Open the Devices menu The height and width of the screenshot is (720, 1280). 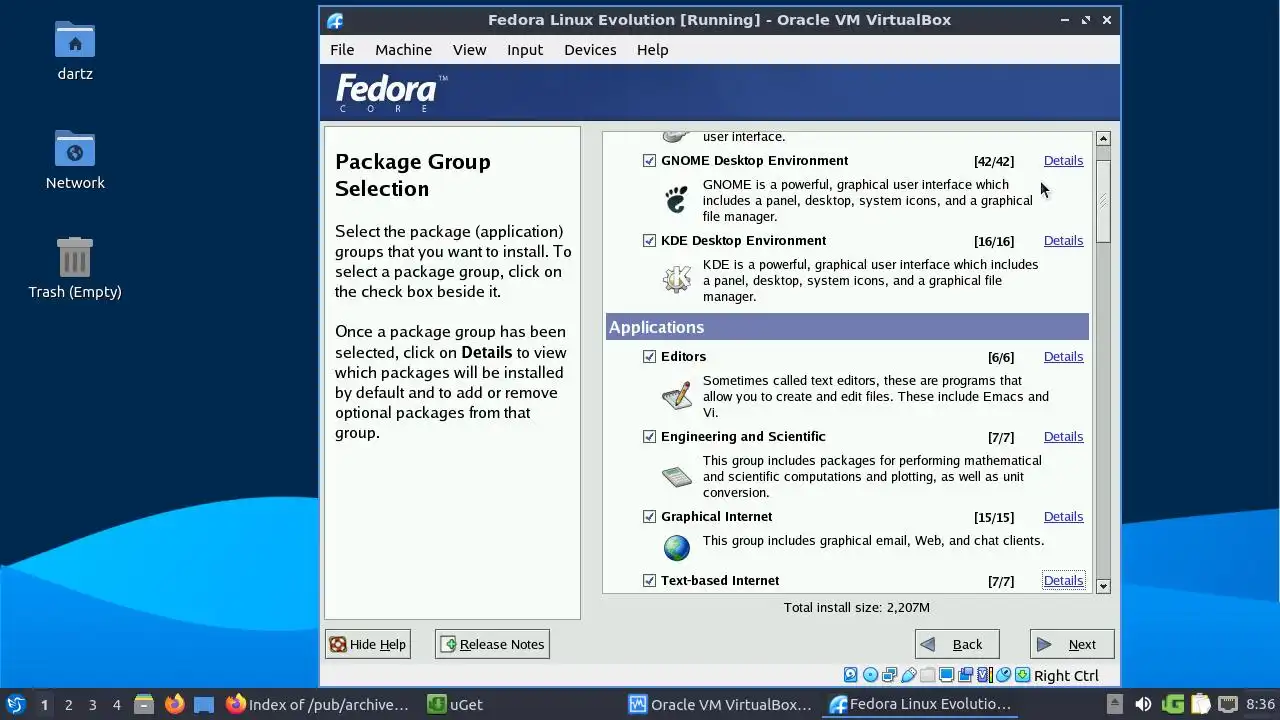coord(590,49)
